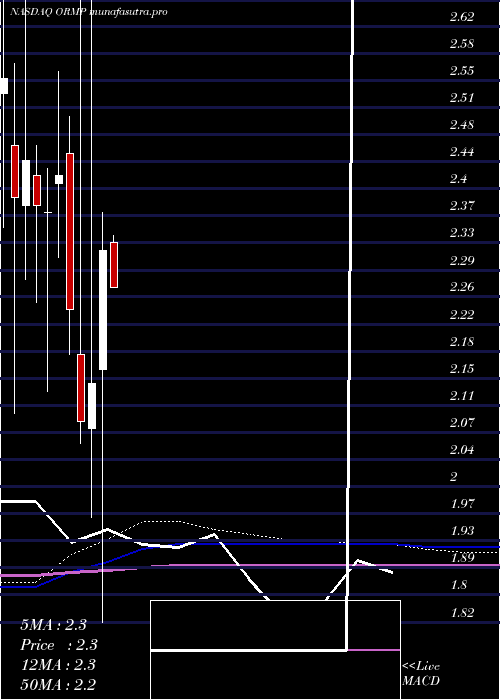
Task: Click the 2.29 price axis label
Action: [462, 260]
